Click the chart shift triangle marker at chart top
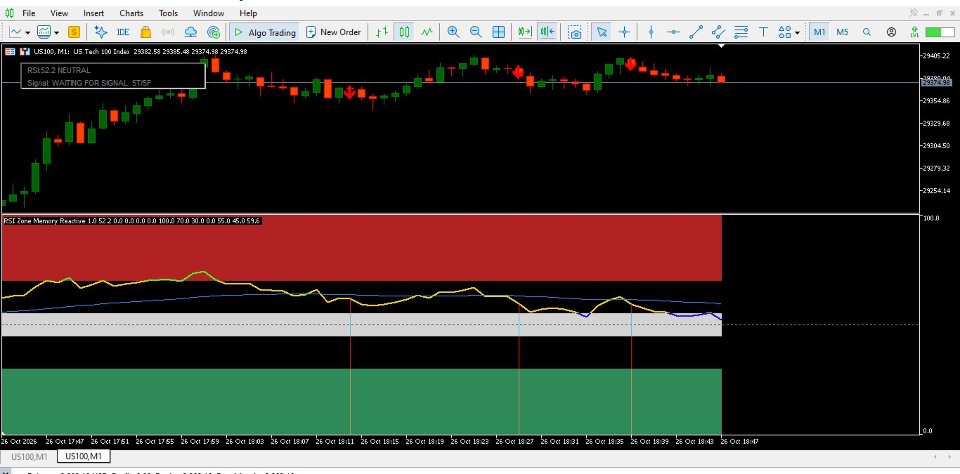960x474 pixels. 721,46
